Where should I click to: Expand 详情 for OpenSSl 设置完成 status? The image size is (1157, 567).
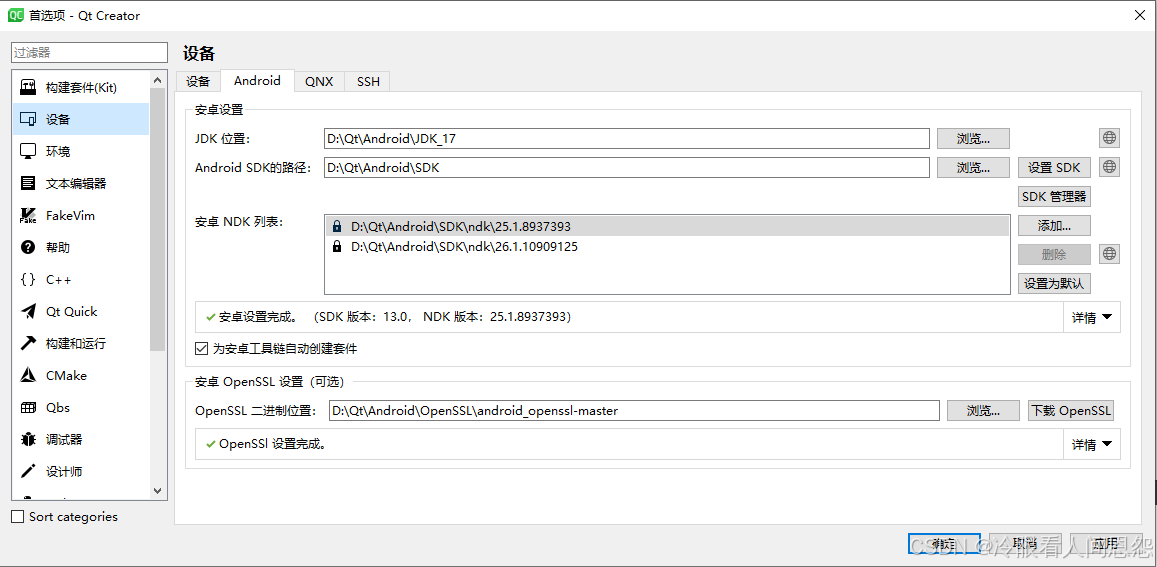tap(1091, 444)
